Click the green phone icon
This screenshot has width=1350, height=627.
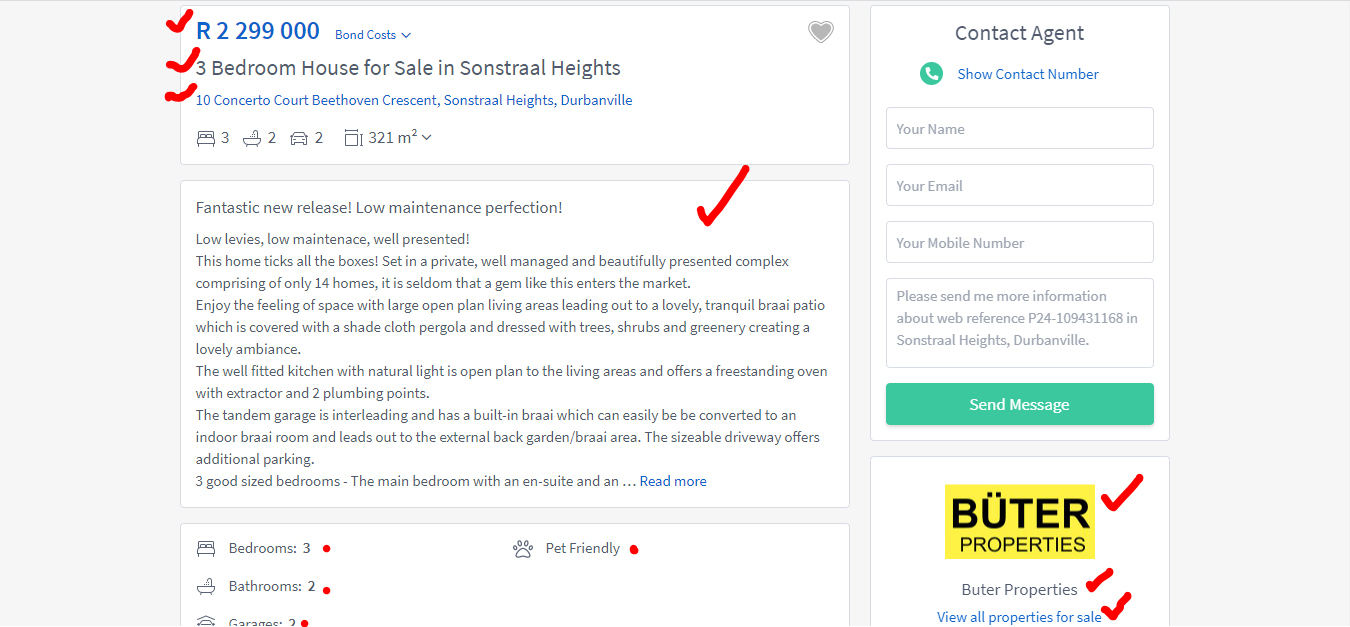point(931,73)
